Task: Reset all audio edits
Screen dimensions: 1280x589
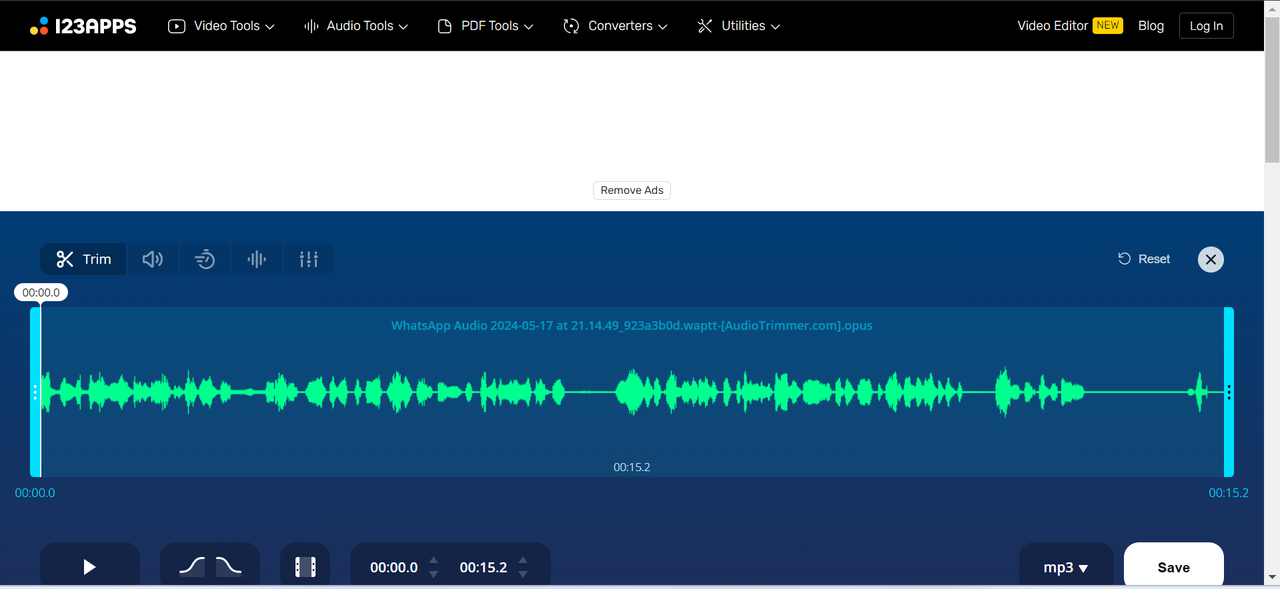Action: point(1144,259)
